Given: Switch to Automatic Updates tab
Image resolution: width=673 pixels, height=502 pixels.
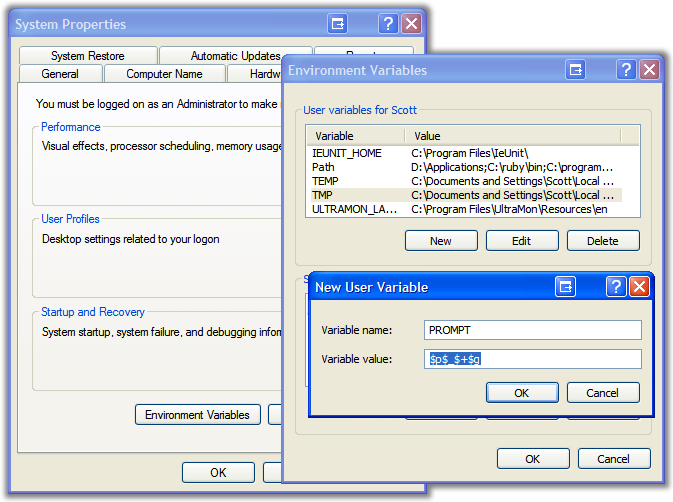Looking at the screenshot, I should tap(236, 56).
